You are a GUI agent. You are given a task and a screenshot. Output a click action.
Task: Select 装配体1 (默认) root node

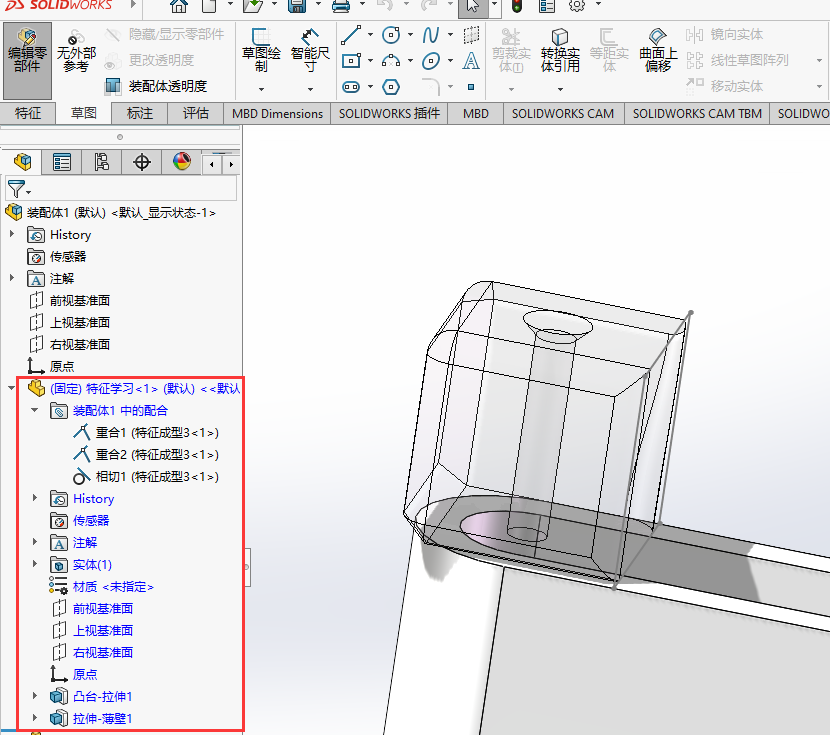tap(111, 213)
